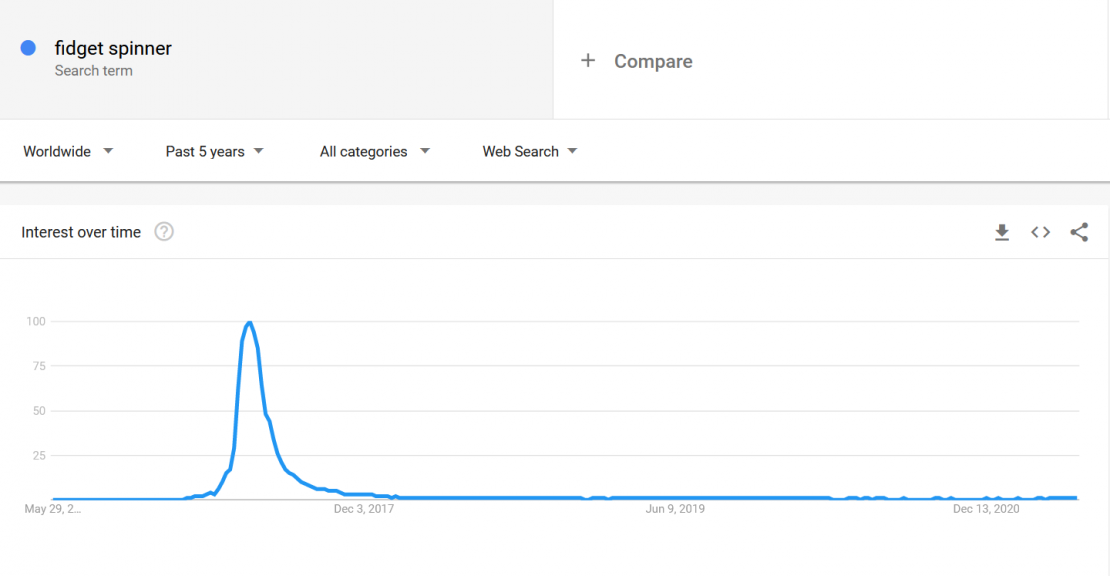The height and width of the screenshot is (576, 1110).
Task: Open the embed code icon
Action: 1040,232
